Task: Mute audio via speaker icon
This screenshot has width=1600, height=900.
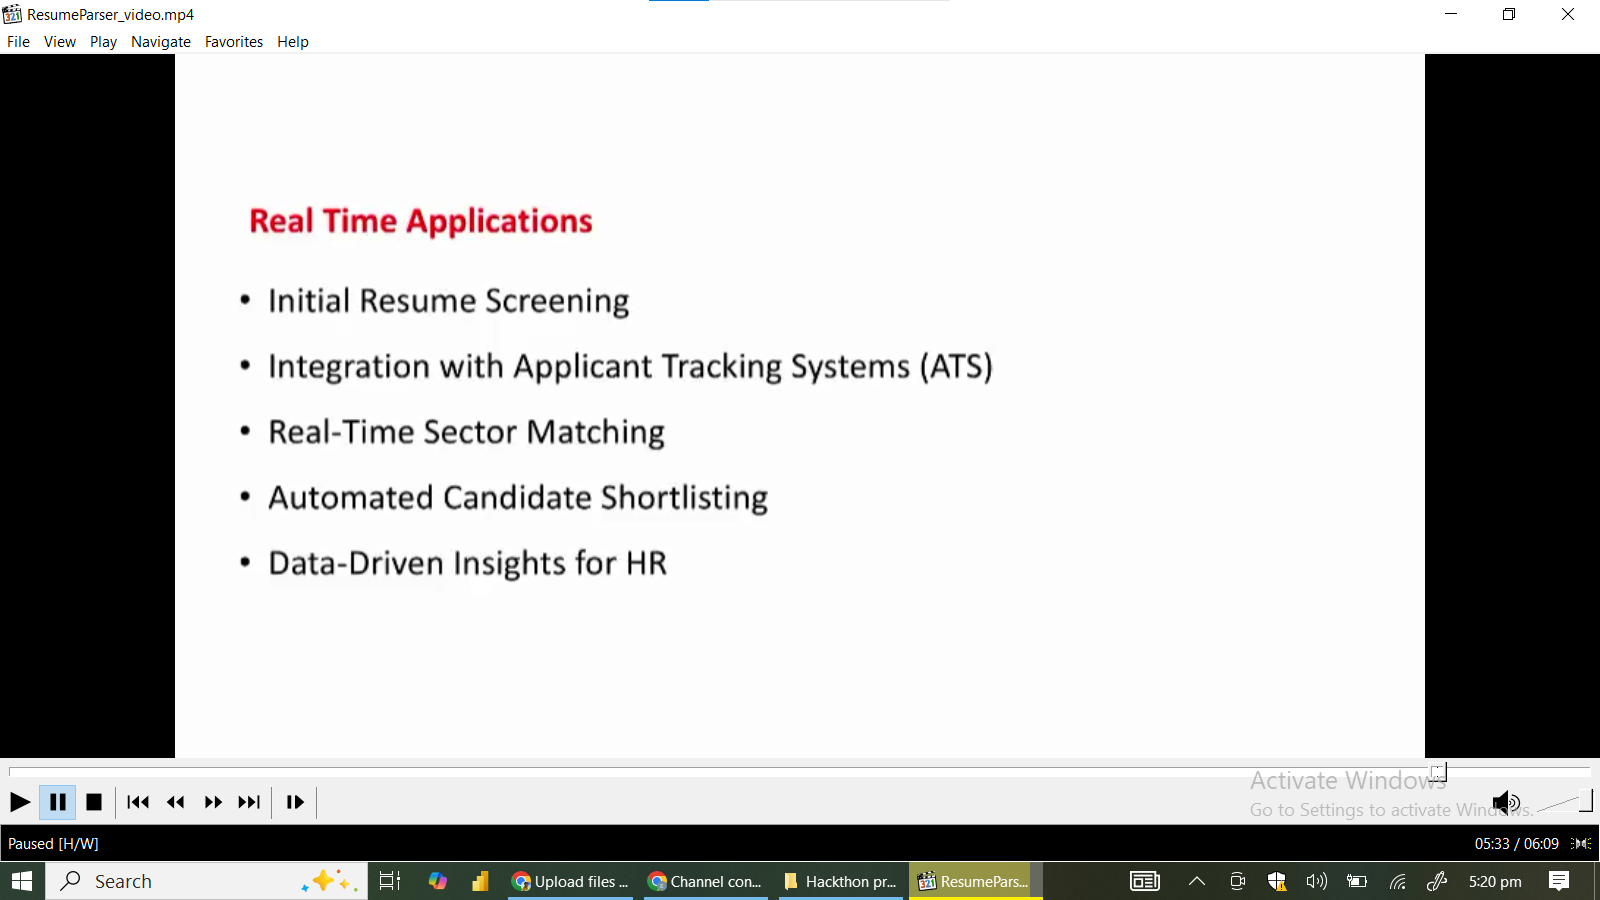Action: coord(1506,802)
